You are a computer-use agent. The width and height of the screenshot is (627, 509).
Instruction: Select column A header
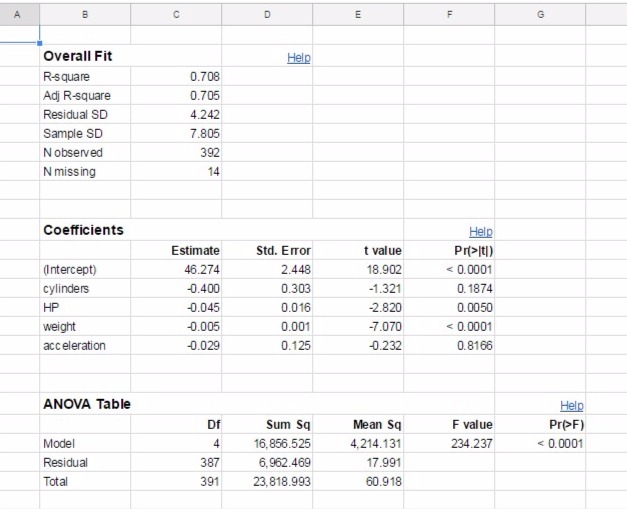(x=17, y=15)
